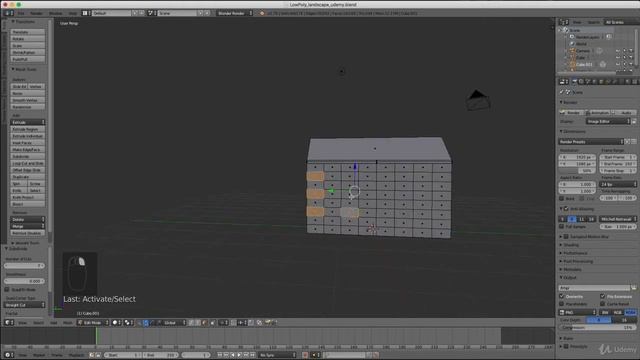Click the Inset Faces button
This screenshot has width=640, height=360.
click(27, 143)
